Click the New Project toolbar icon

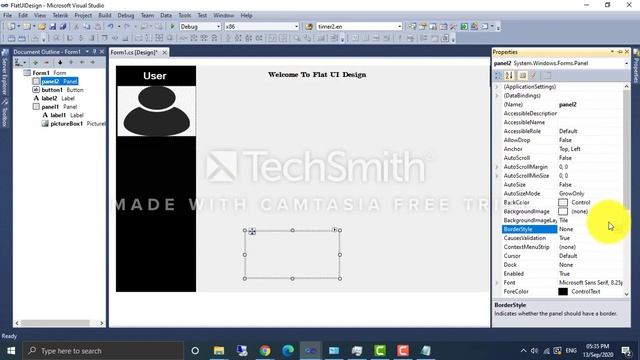pos(11,27)
